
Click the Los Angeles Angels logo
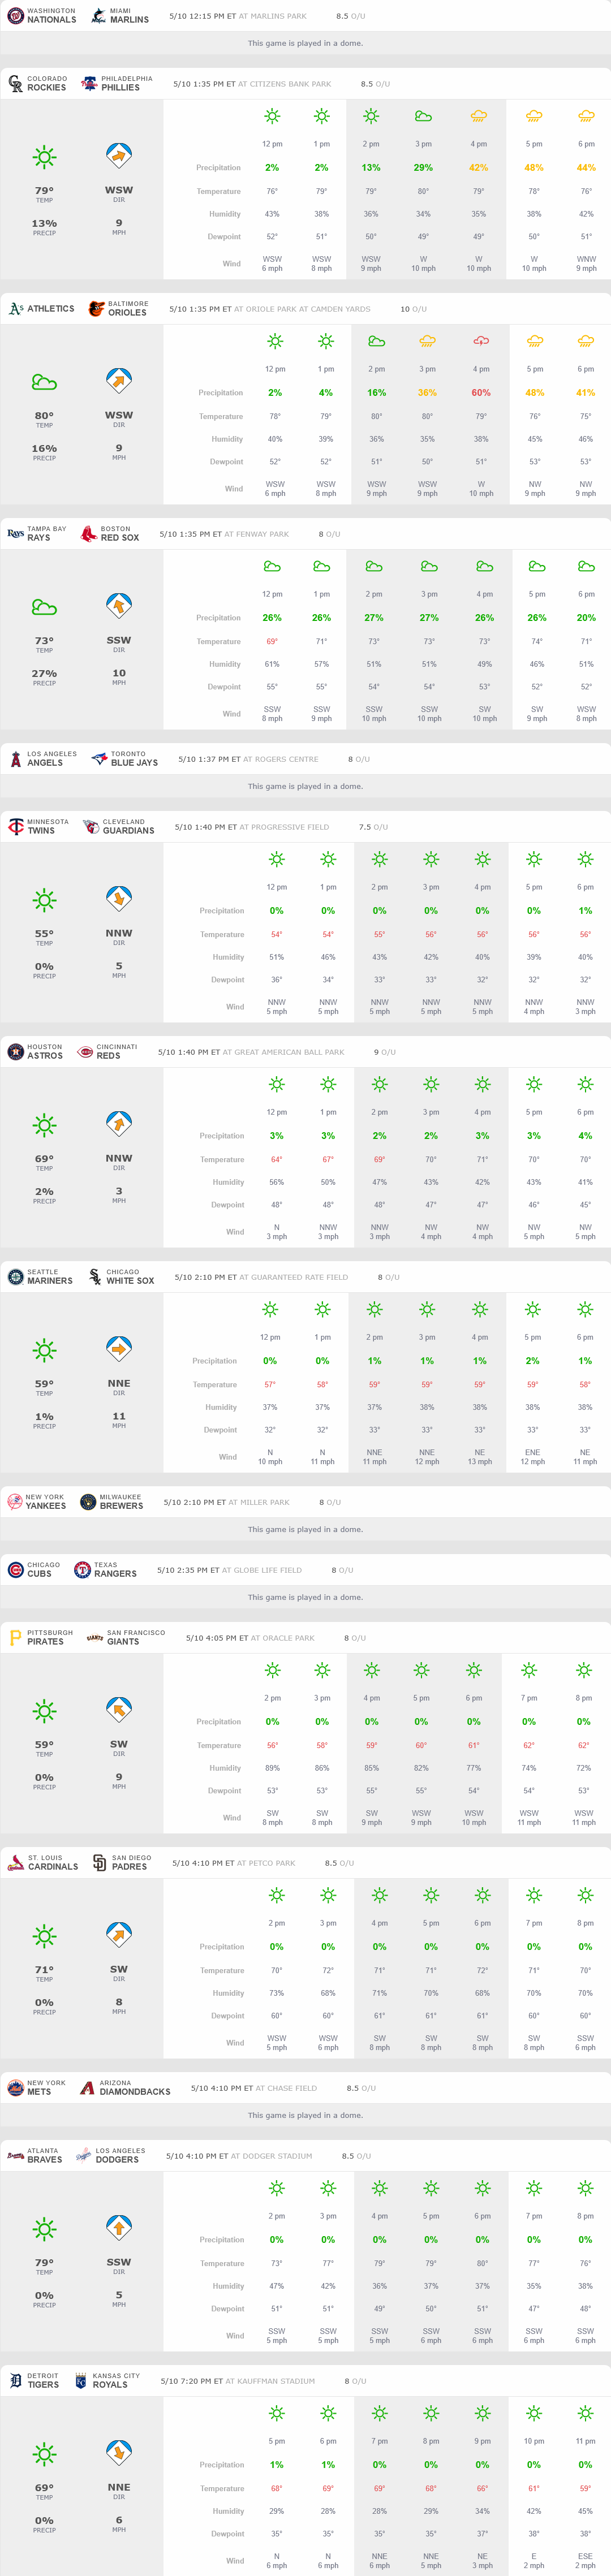tap(15, 759)
